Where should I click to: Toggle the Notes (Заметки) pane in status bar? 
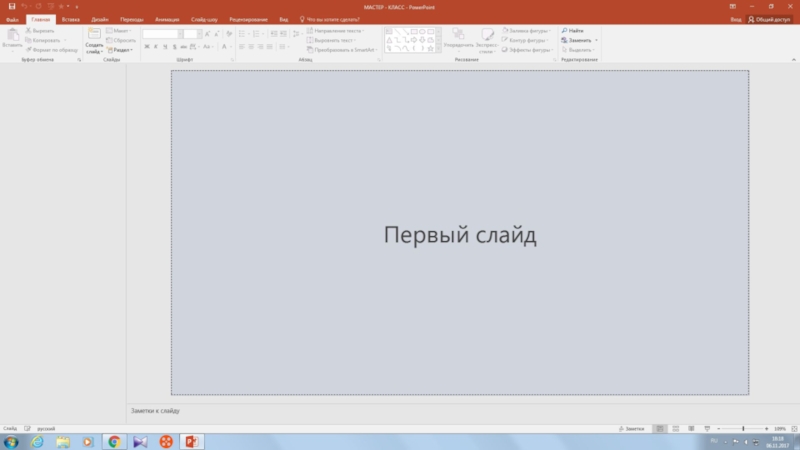632,428
